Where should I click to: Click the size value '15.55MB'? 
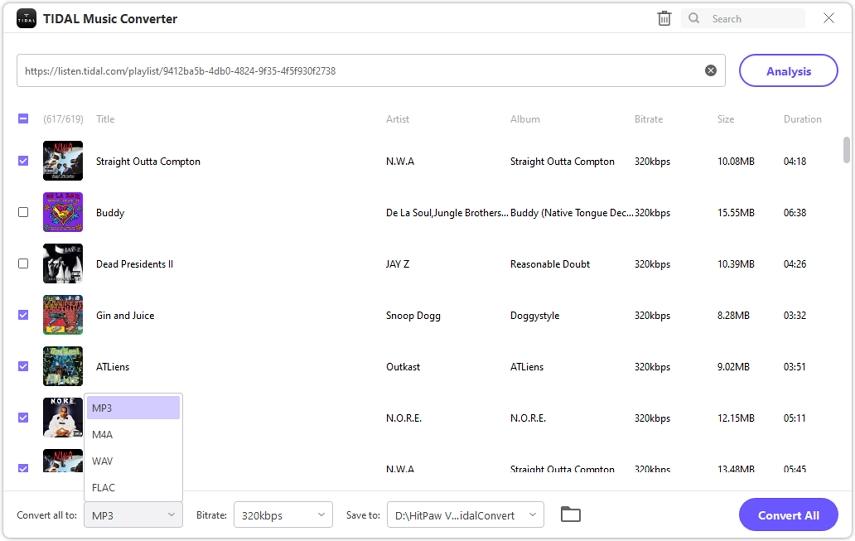(736, 213)
